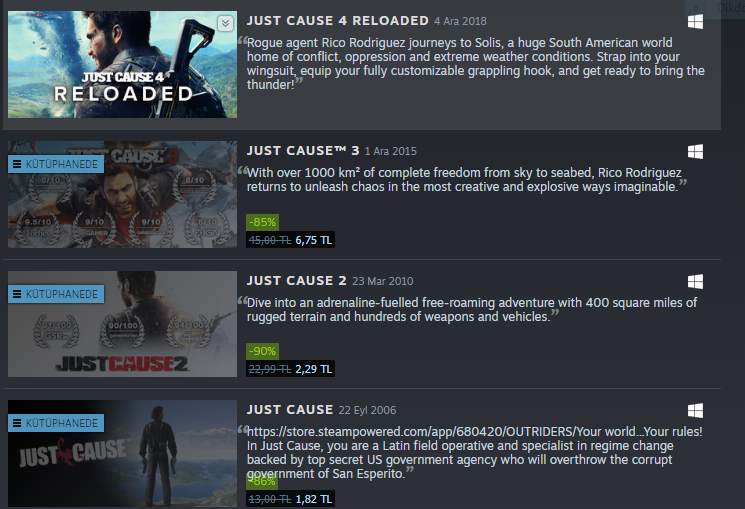This screenshot has height=509, width=745.
Task: Click the JUST CAUSE 2 title link
Action: click(x=296, y=280)
